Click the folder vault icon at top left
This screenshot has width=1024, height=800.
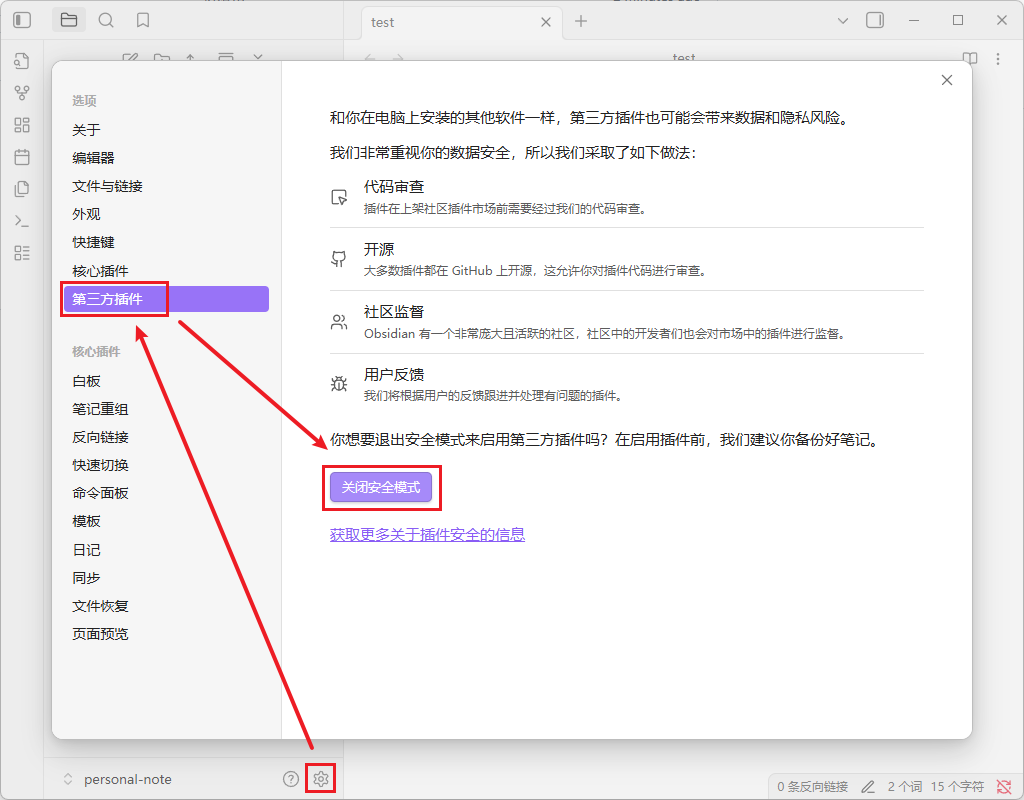pyautogui.click(x=68, y=19)
